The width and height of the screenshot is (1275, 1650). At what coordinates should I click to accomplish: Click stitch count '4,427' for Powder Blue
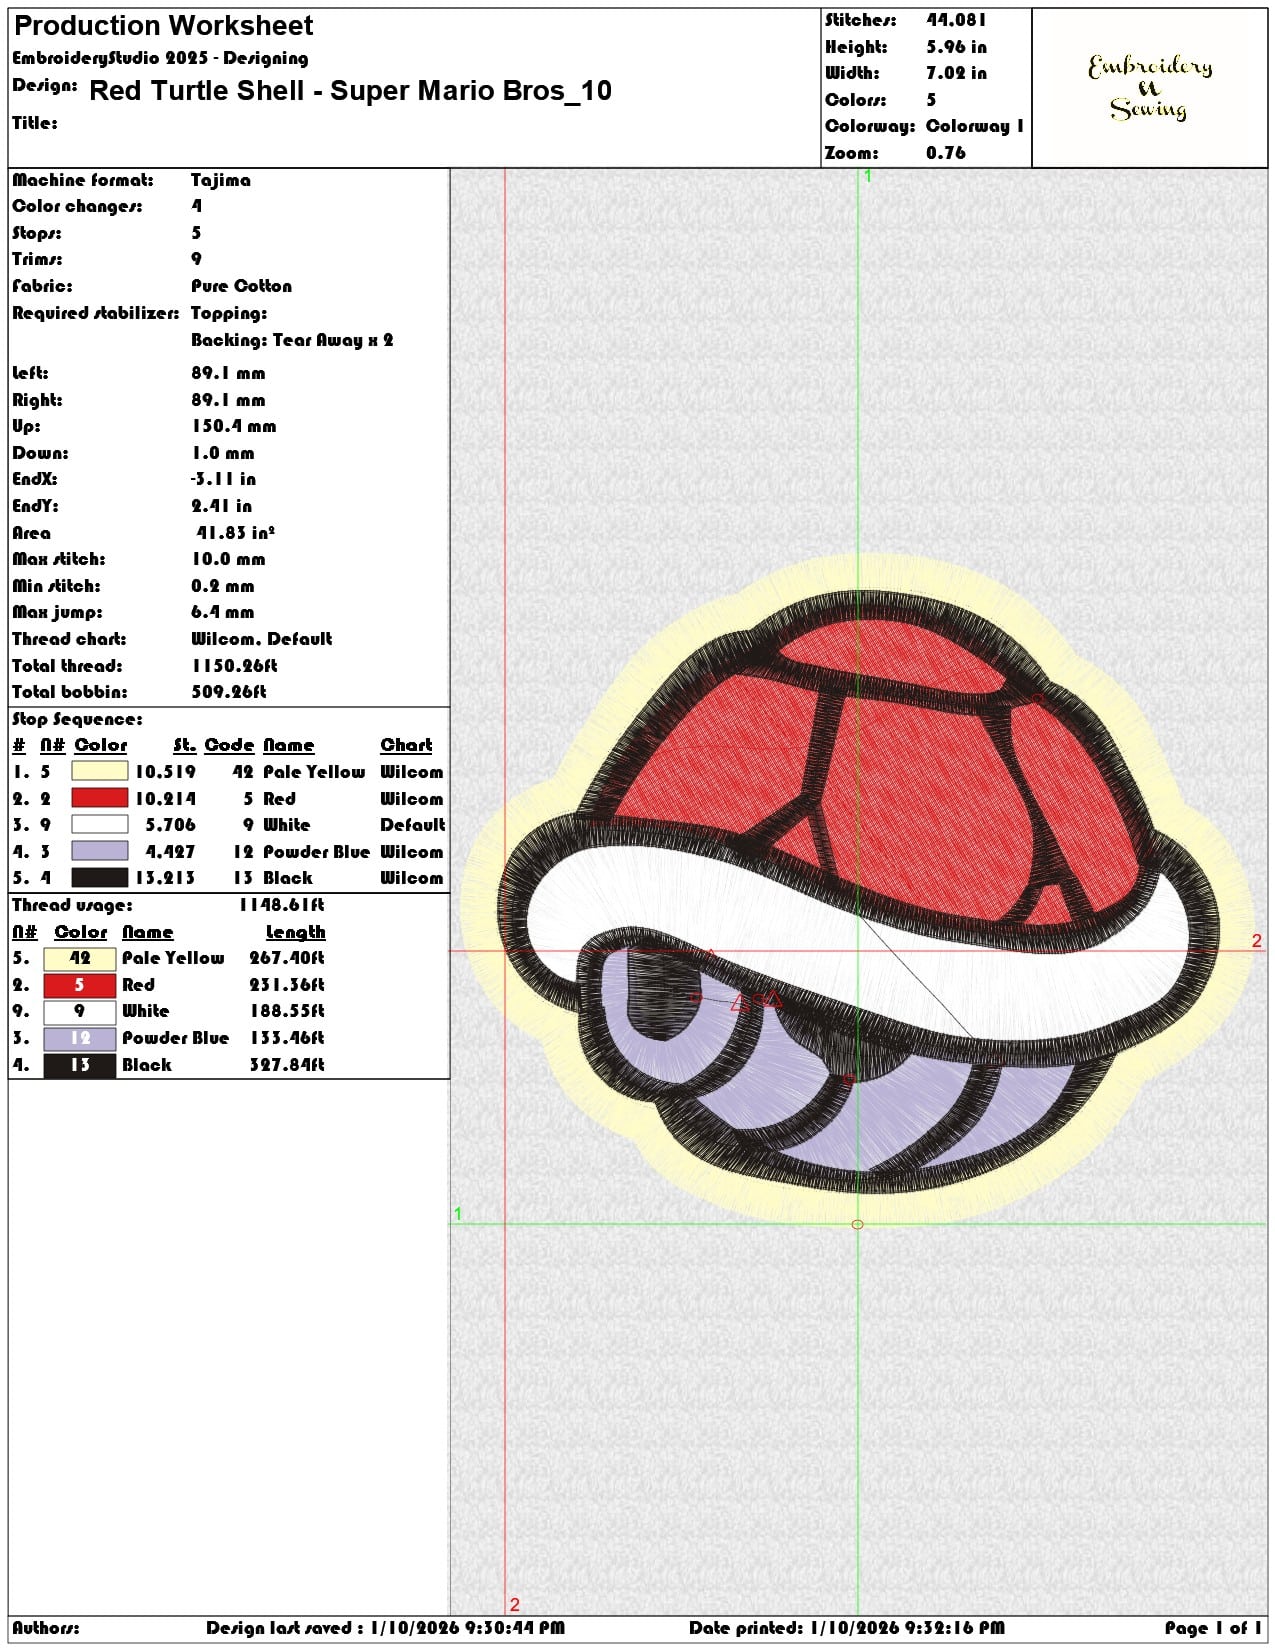click(x=170, y=851)
